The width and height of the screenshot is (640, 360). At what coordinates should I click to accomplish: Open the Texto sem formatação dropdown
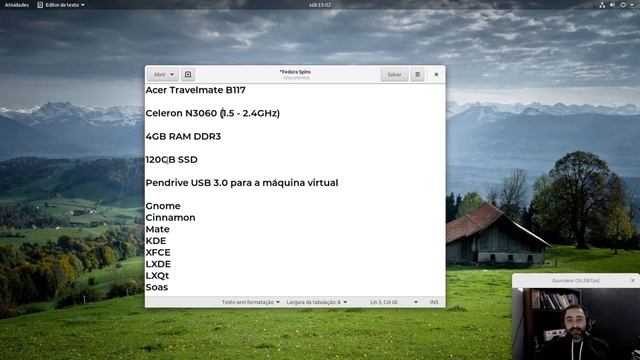[251, 302]
